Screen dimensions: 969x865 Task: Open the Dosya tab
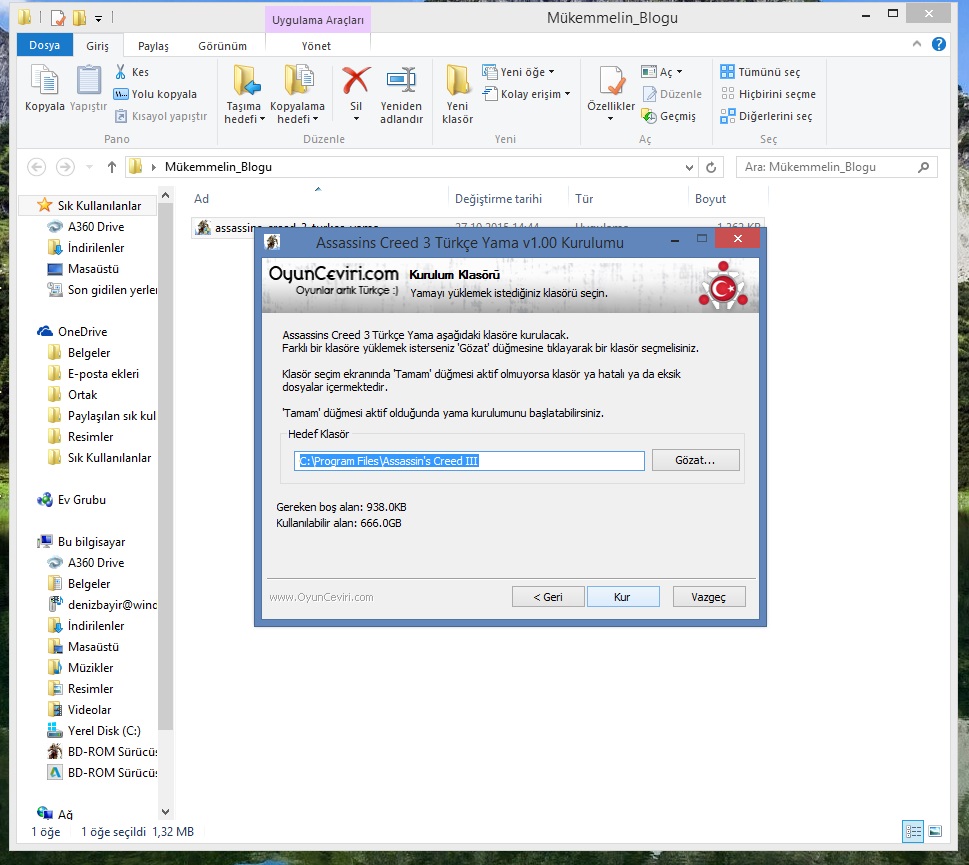point(44,45)
